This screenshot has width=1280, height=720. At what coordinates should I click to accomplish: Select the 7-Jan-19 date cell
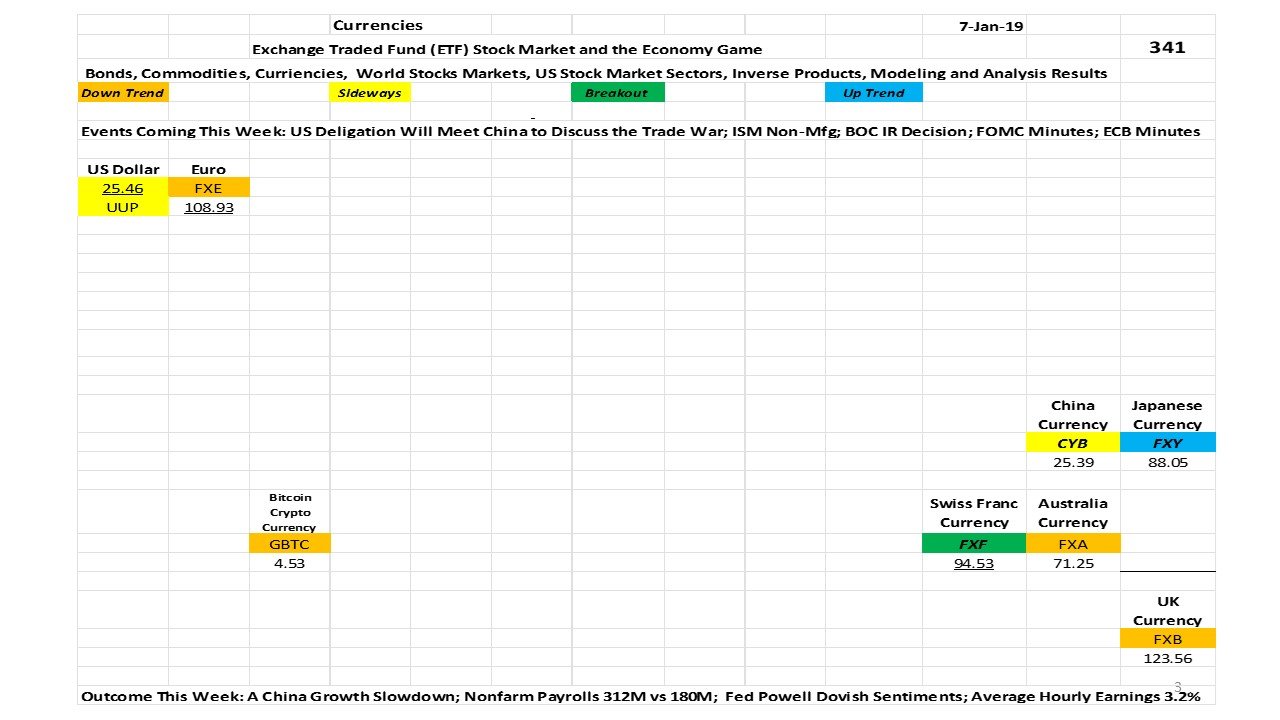point(990,27)
